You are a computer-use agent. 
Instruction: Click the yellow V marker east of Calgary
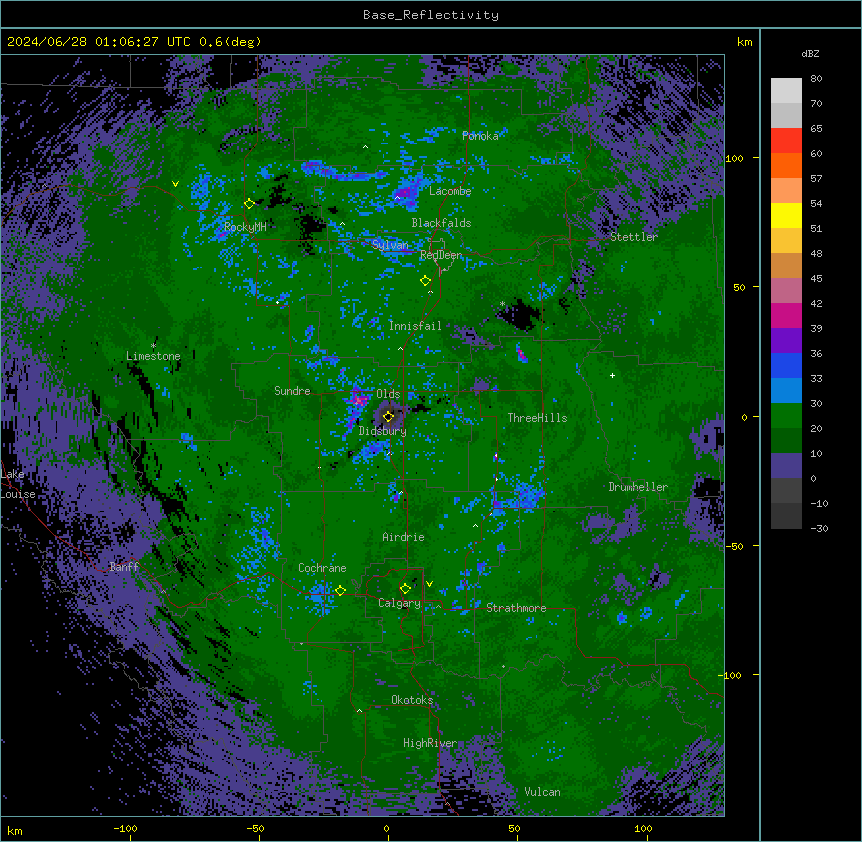coord(429,584)
